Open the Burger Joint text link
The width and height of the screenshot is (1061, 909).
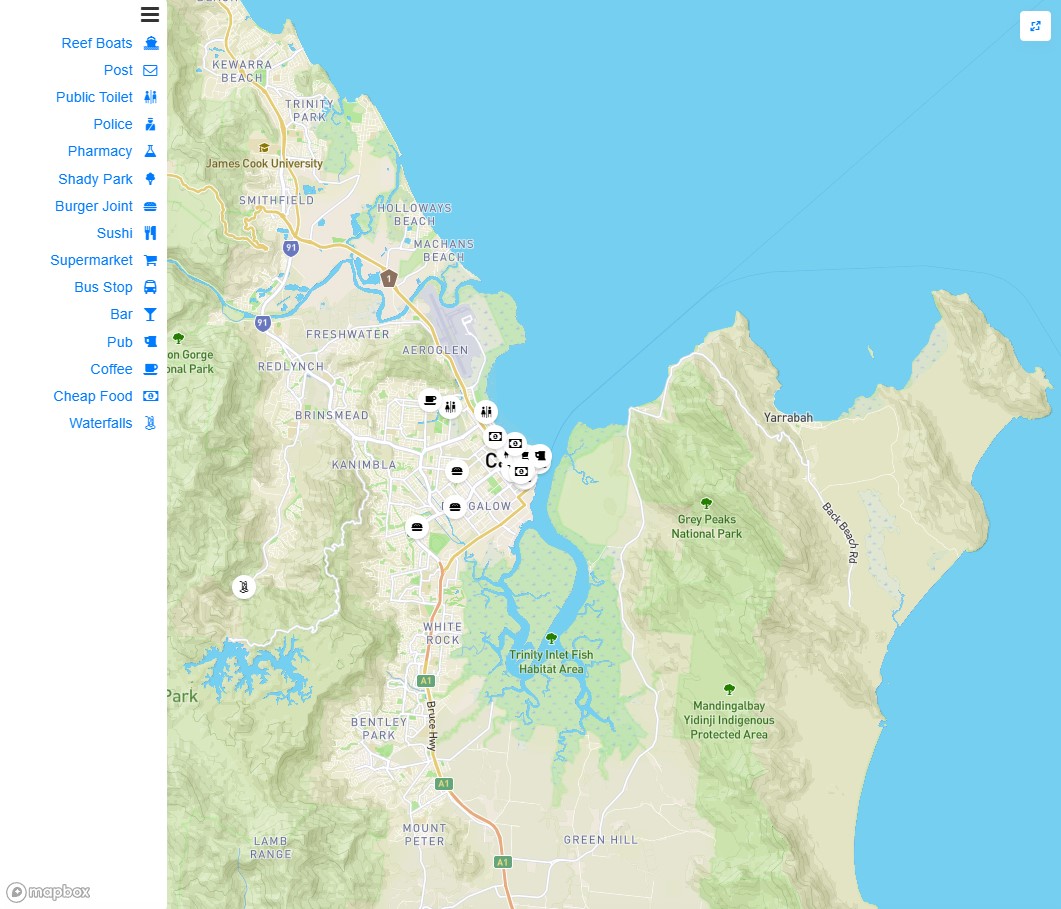click(x=94, y=206)
